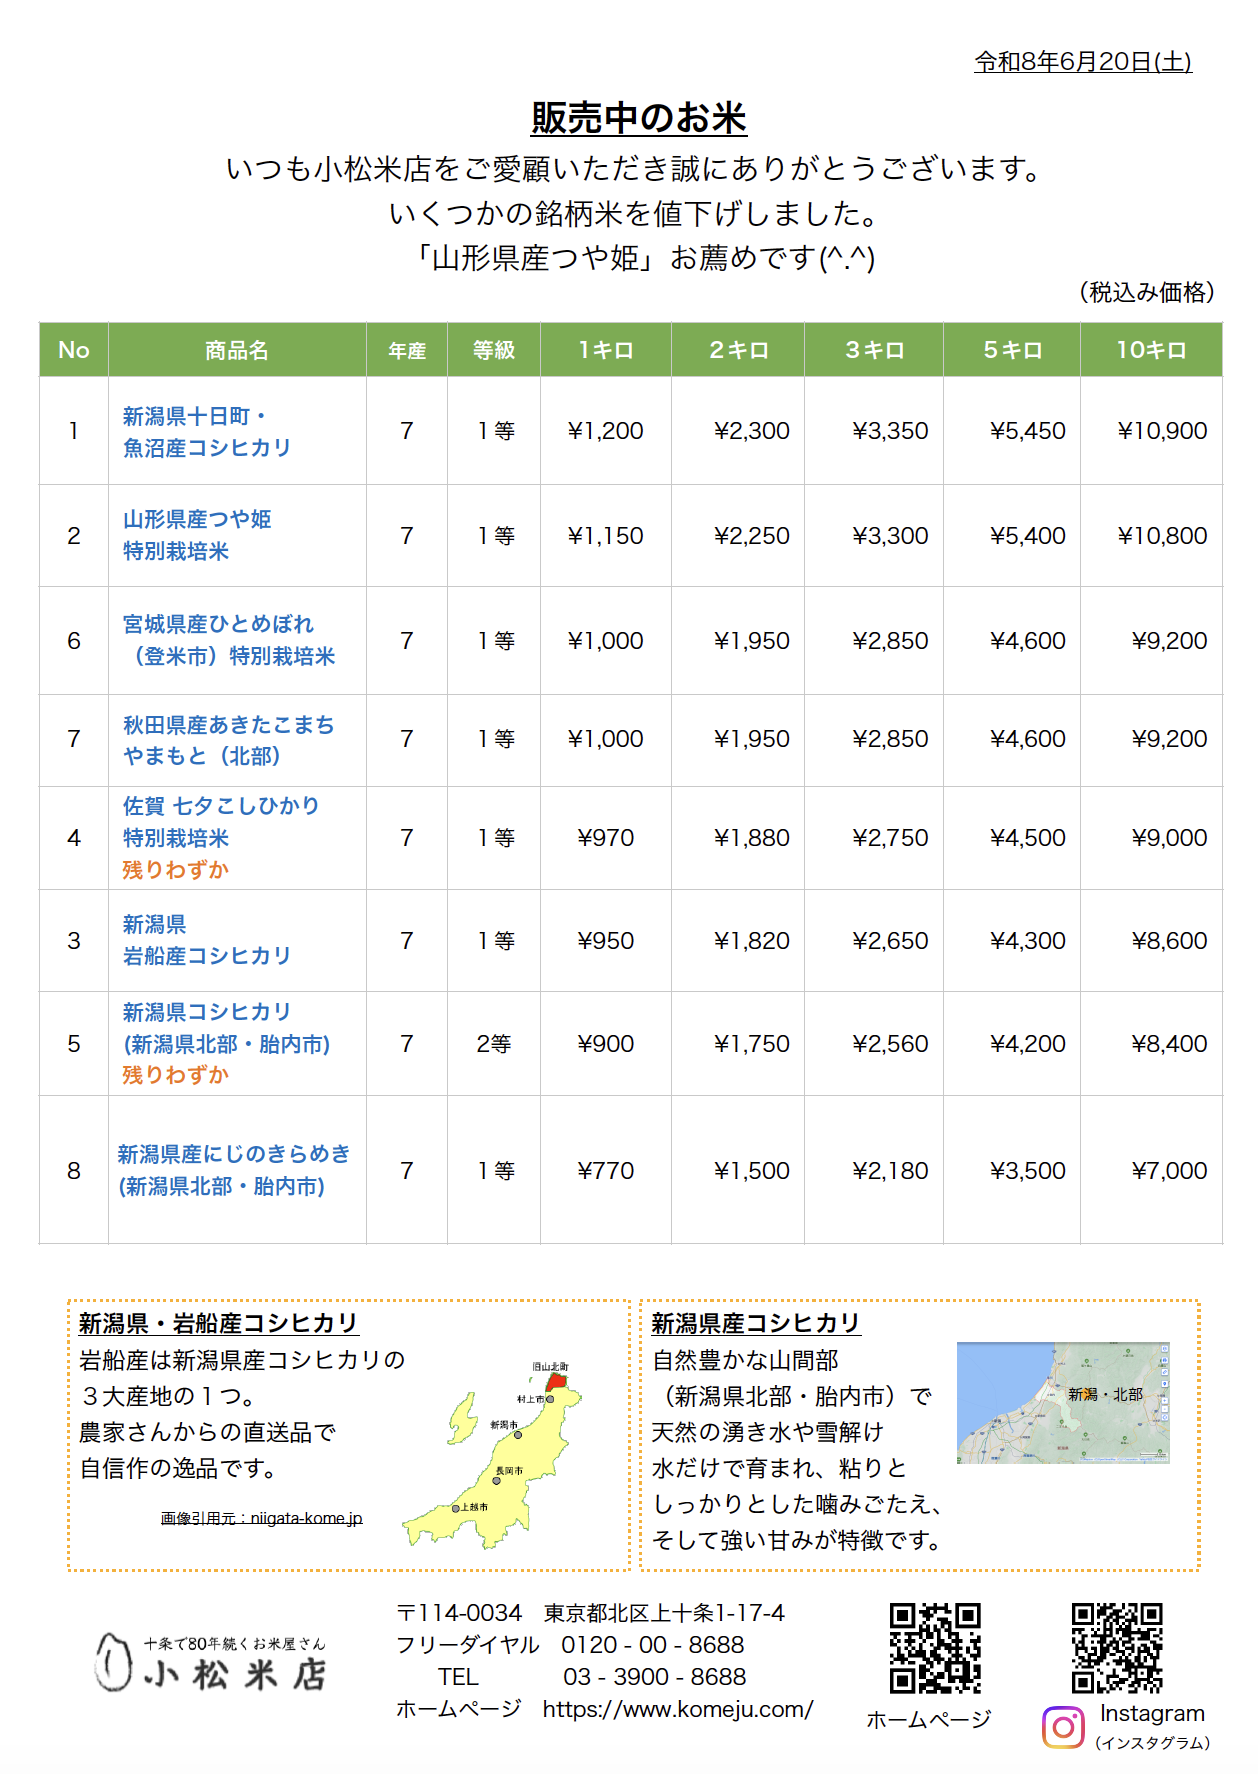
Task: Click the 等級 column header
Action: point(494,350)
